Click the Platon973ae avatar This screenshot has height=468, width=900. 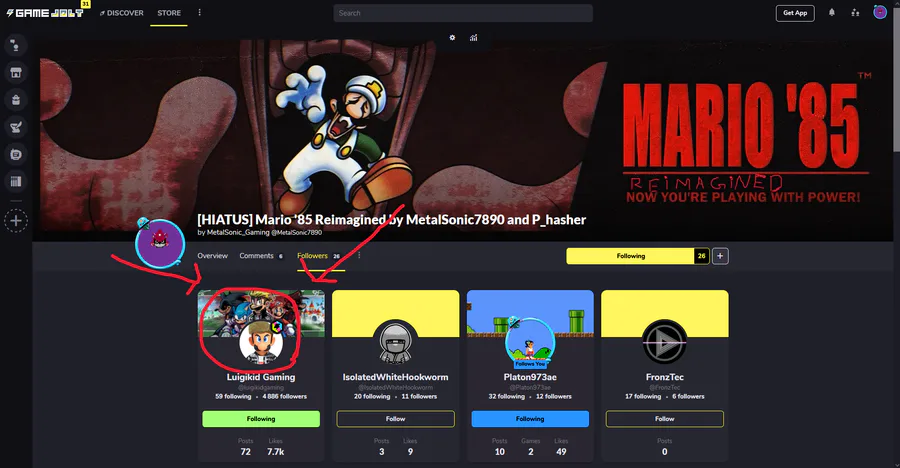(530, 343)
